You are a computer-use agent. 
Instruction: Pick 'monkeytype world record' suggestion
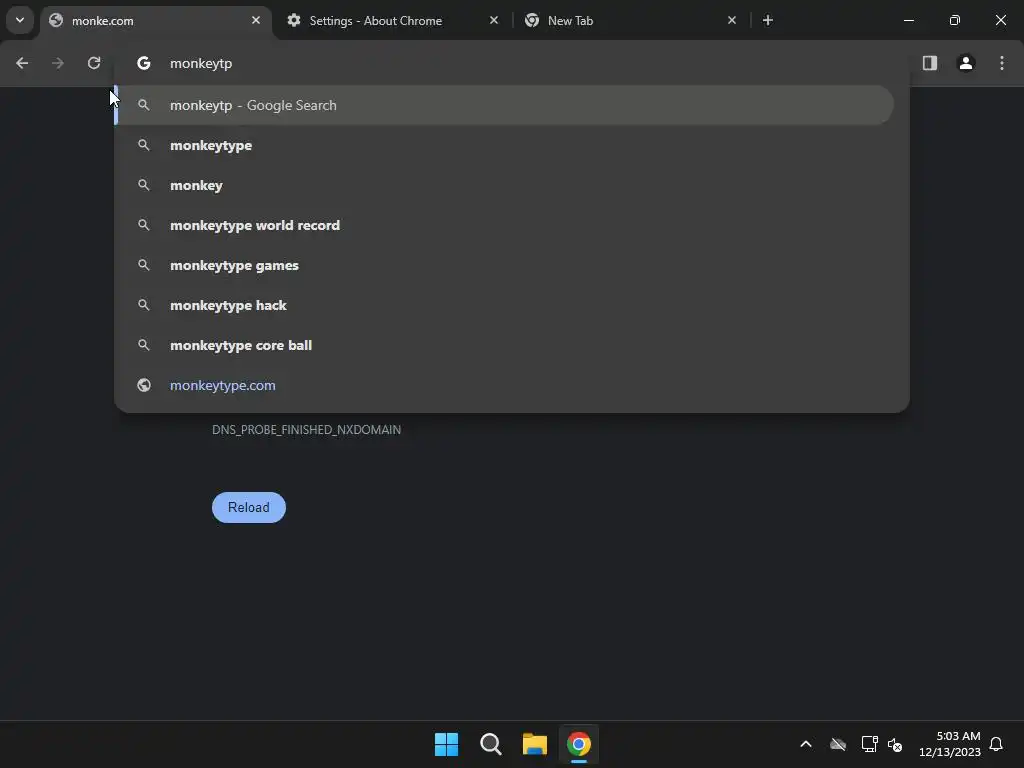coord(504,225)
